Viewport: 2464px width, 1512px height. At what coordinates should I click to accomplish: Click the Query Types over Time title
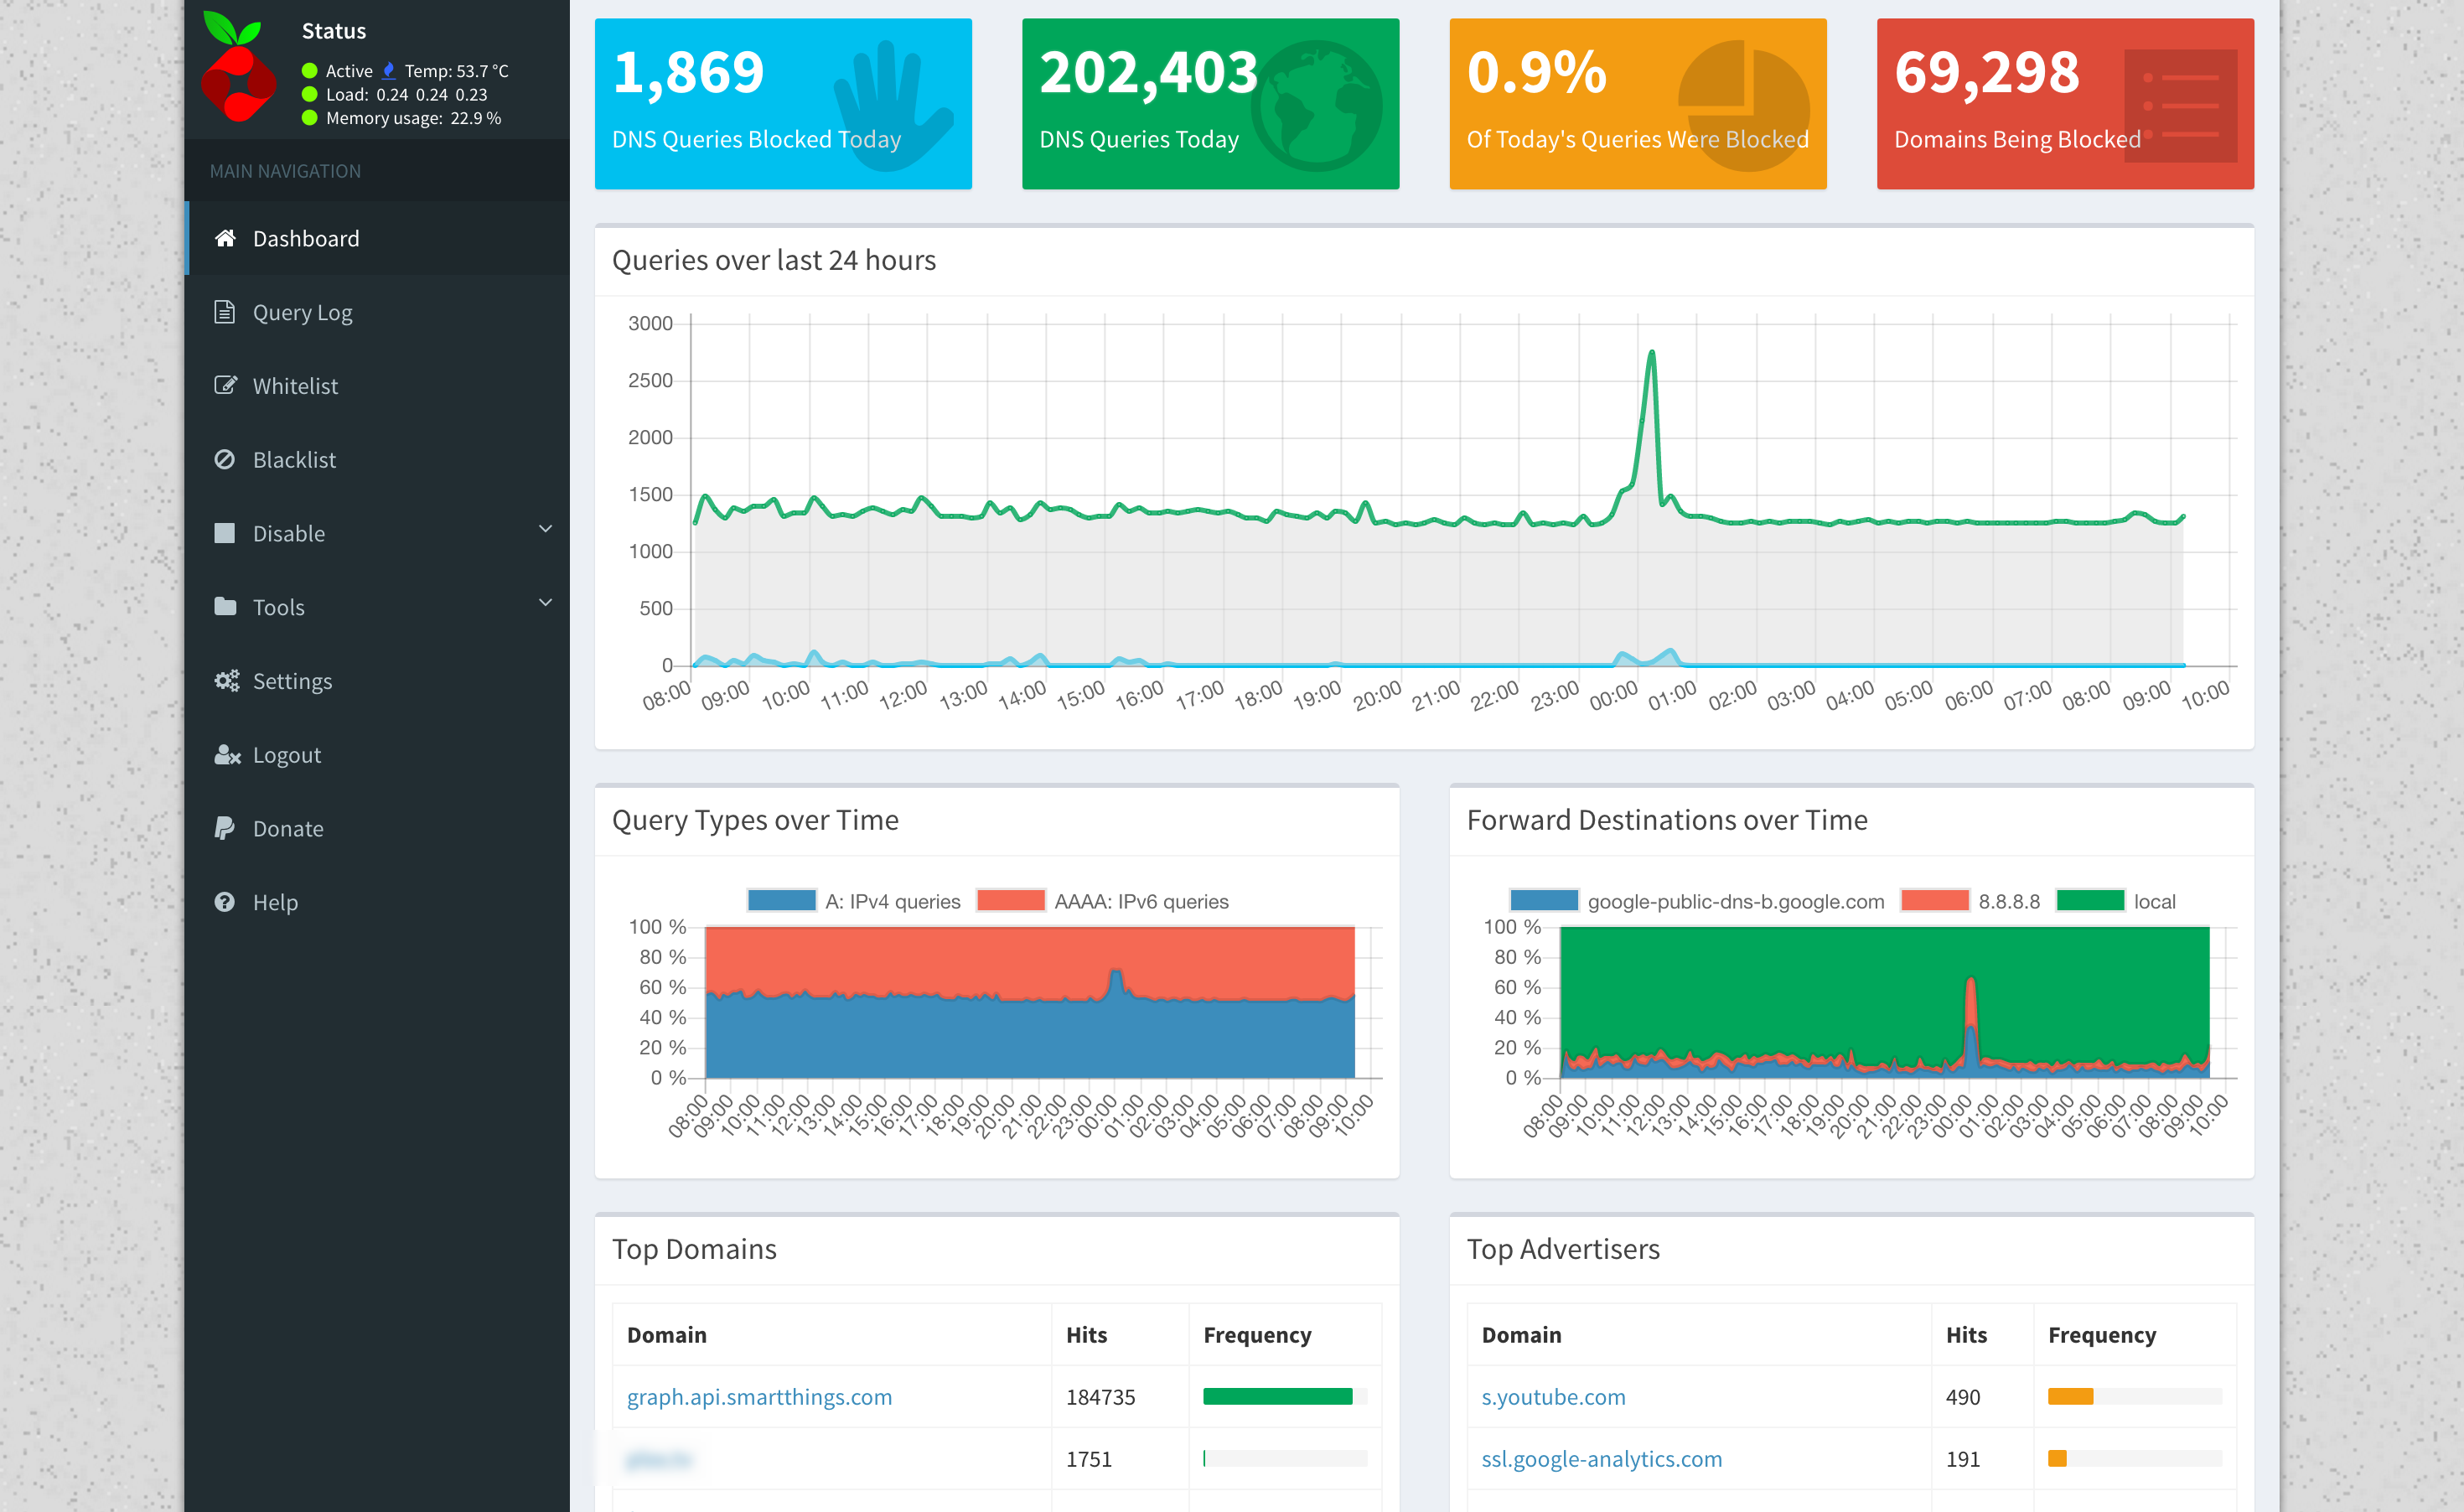point(755,820)
